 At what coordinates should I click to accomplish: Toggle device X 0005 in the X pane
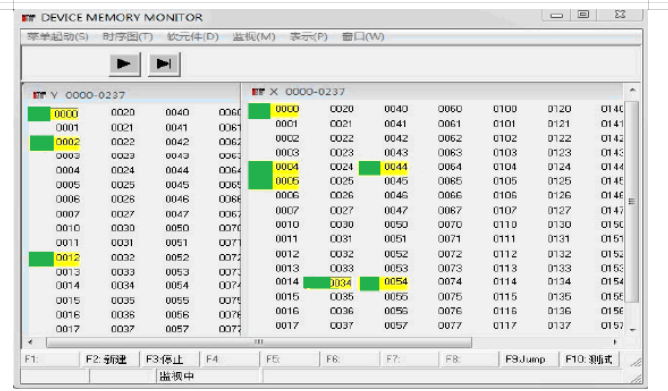[x=287, y=181]
